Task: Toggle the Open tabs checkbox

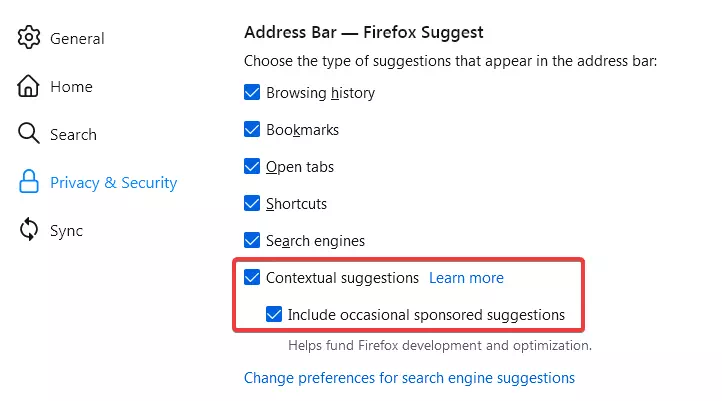Action: coord(252,166)
